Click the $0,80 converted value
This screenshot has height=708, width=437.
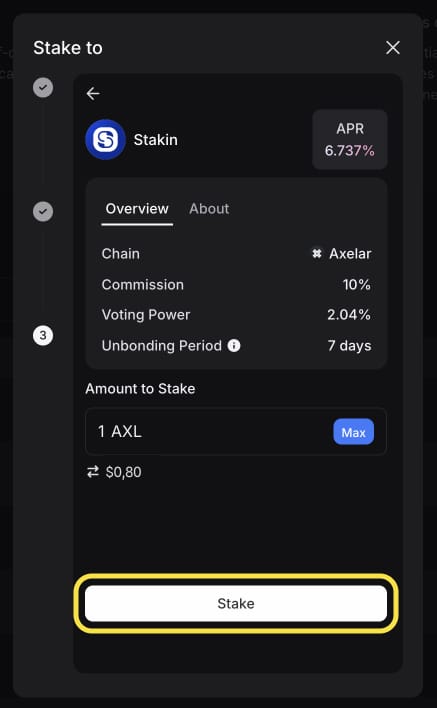[x=123, y=472]
